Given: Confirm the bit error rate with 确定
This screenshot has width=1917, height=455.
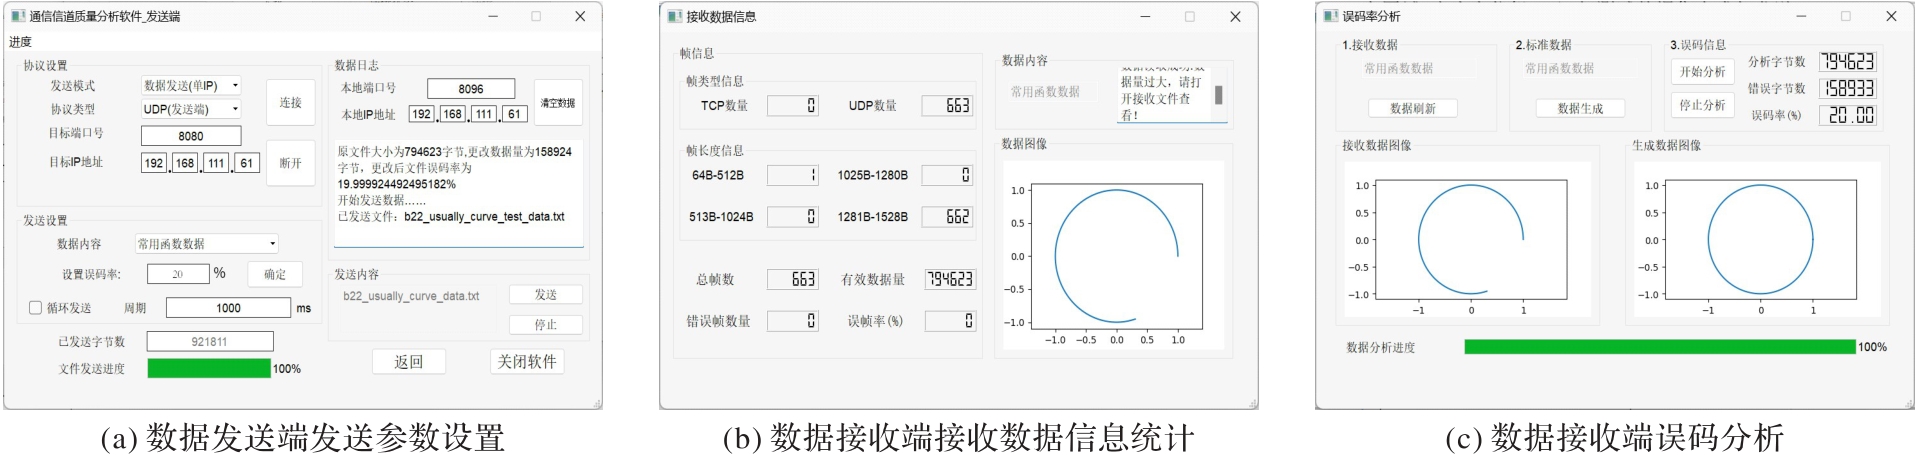Looking at the screenshot, I should (275, 274).
